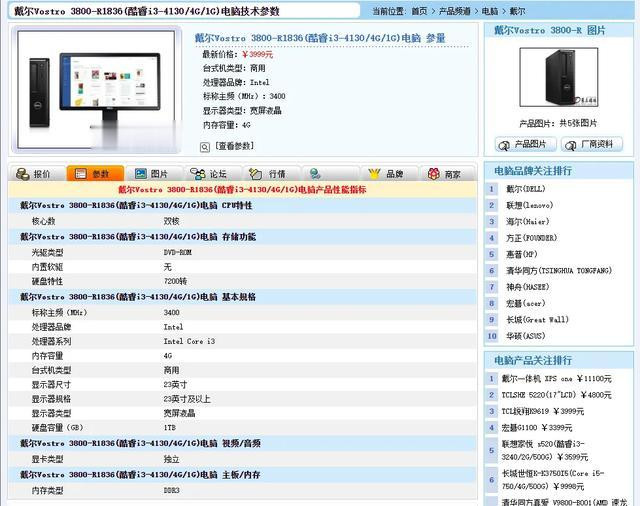Click the globe icon tab without label
This screenshot has width=640, height=506.
pos(315,174)
